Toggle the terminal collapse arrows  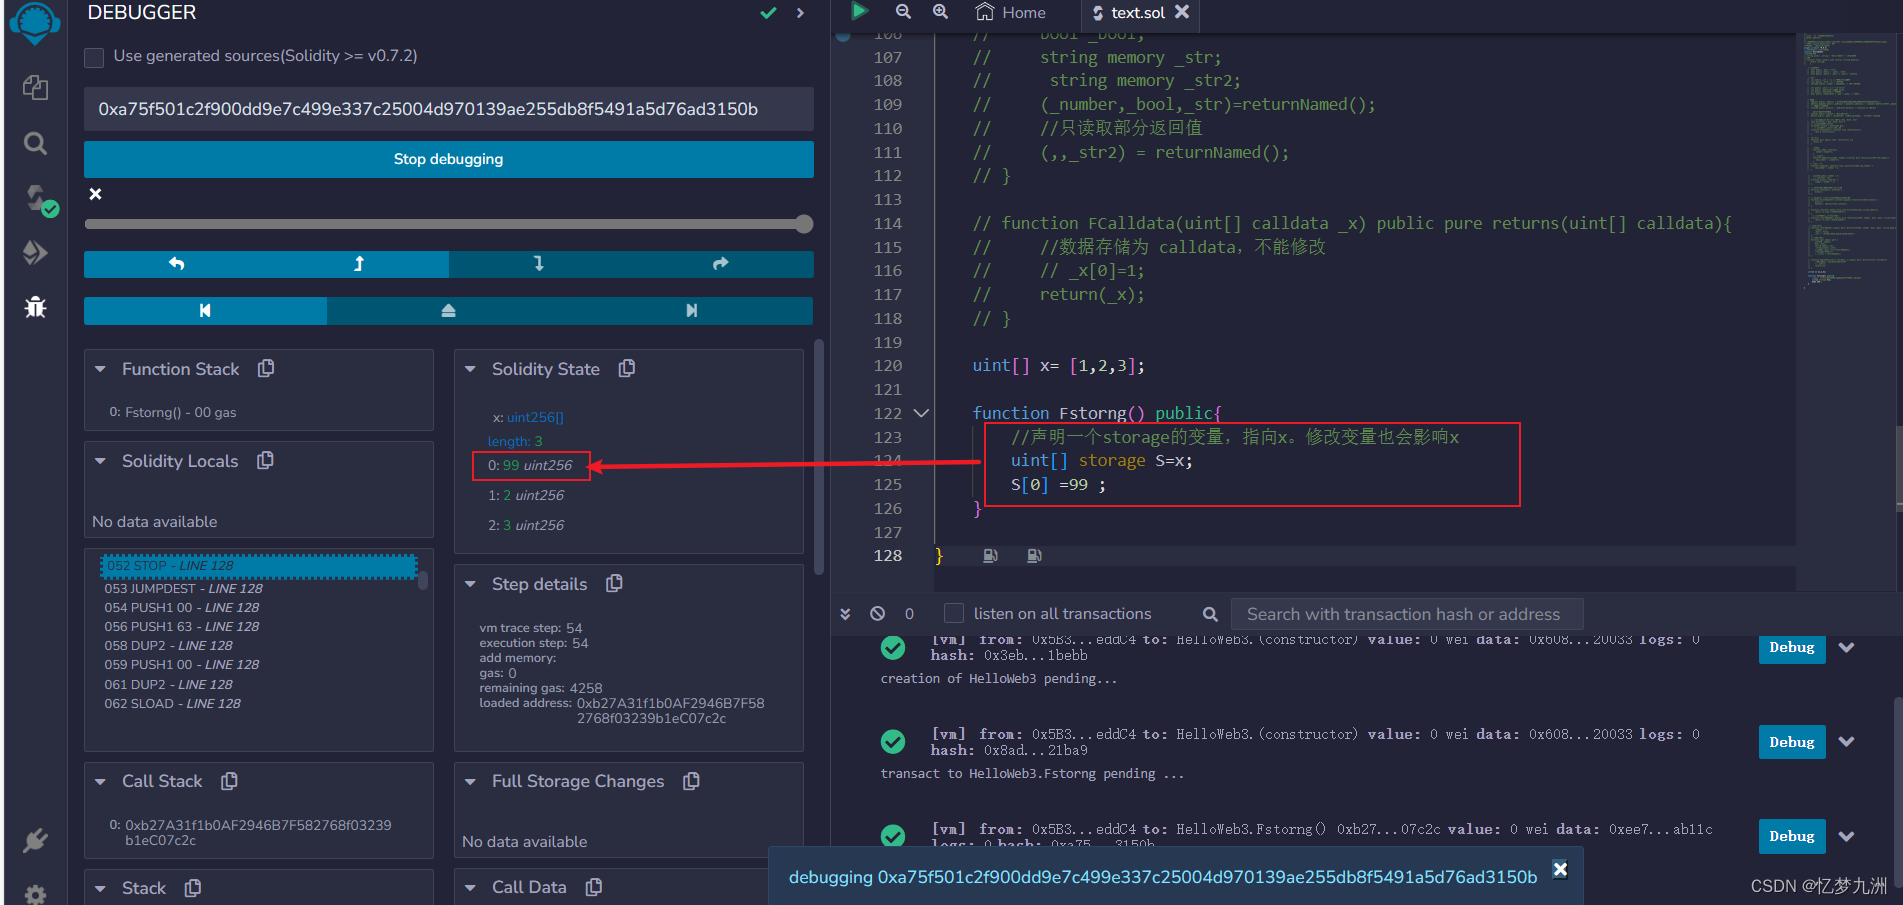[845, 614]
